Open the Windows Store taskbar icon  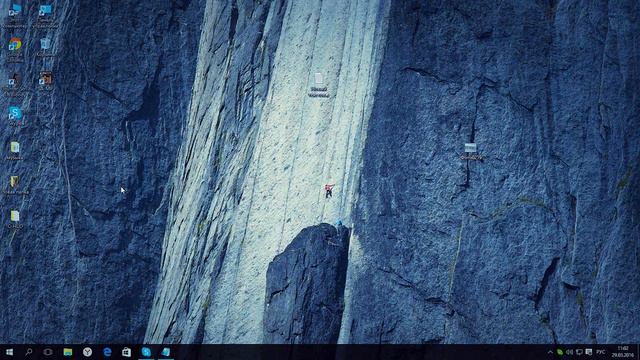point(127,352)
